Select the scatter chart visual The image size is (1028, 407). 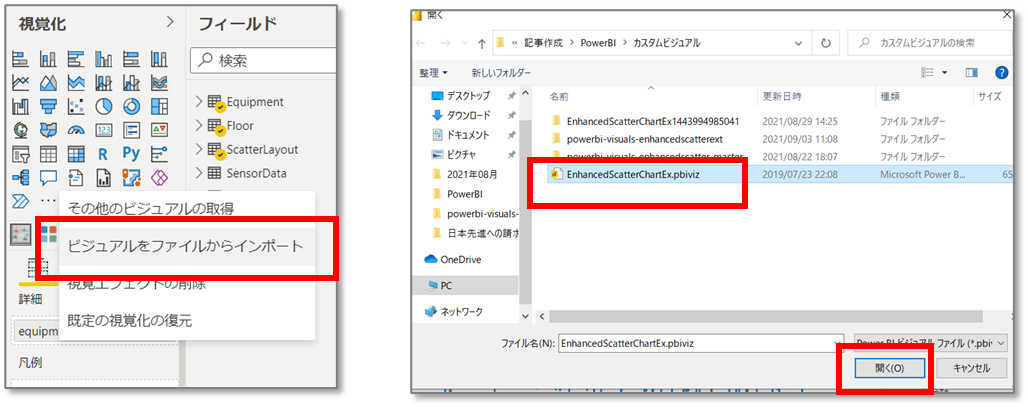76,106
